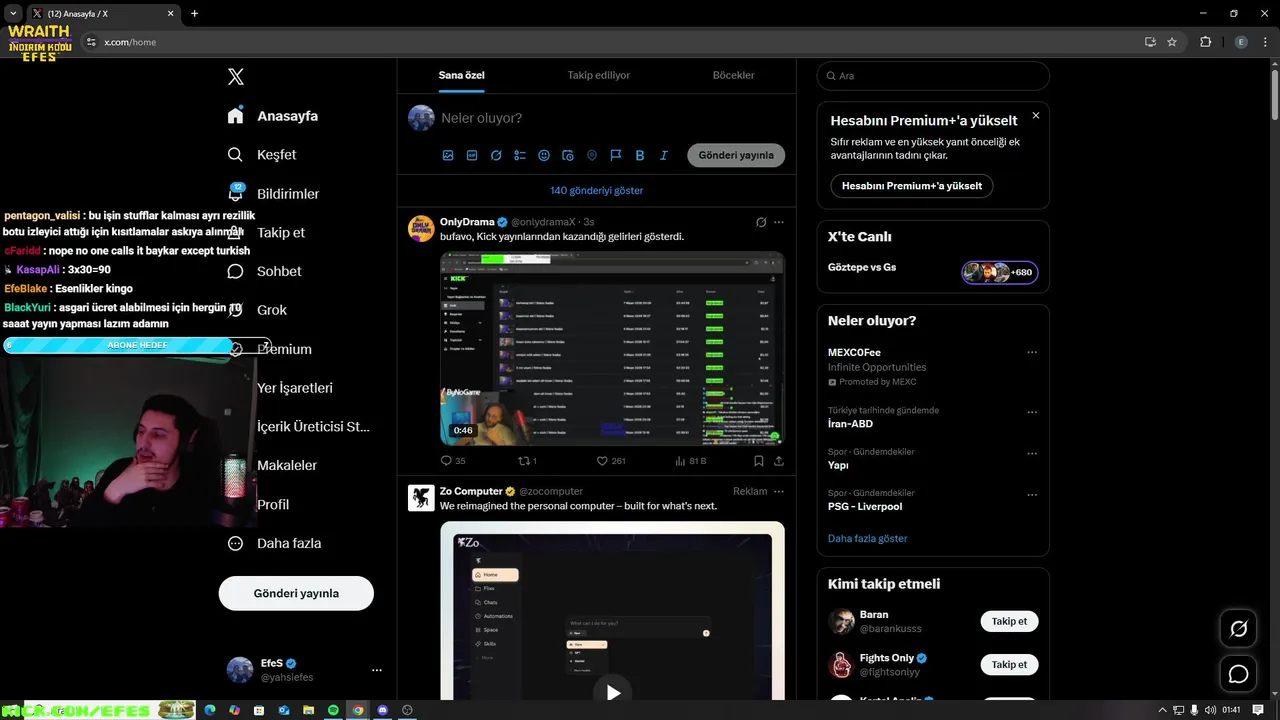1280x720 pixels.
Task: Toggle italic text formatting
Action: point(664,155)
